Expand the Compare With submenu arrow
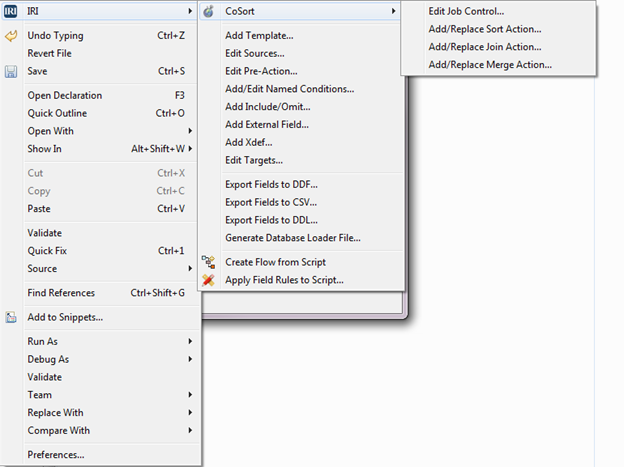Screen dimensions: 624x467 pos(190,430)
